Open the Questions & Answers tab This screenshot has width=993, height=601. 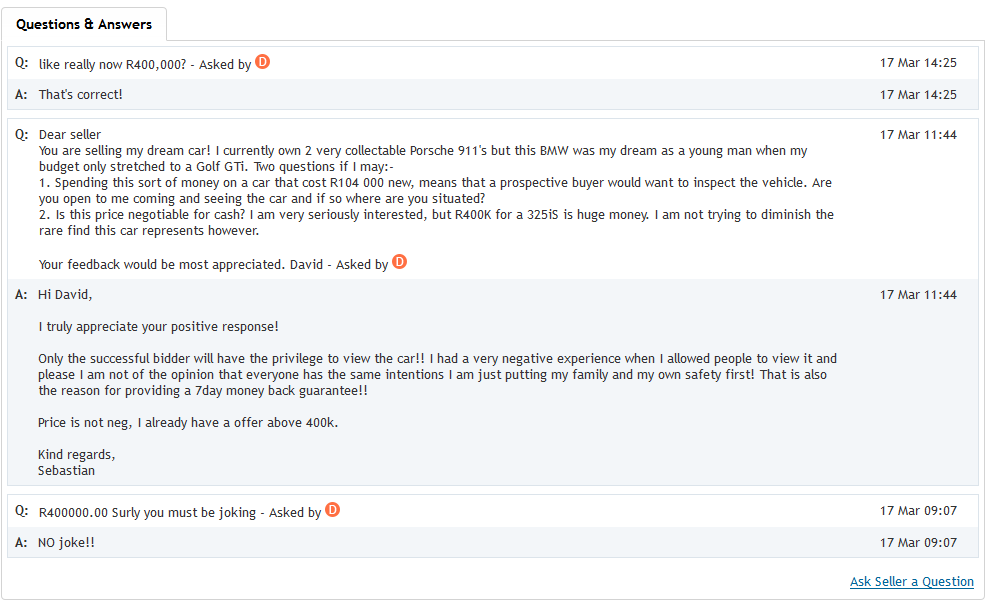(84, 24)
